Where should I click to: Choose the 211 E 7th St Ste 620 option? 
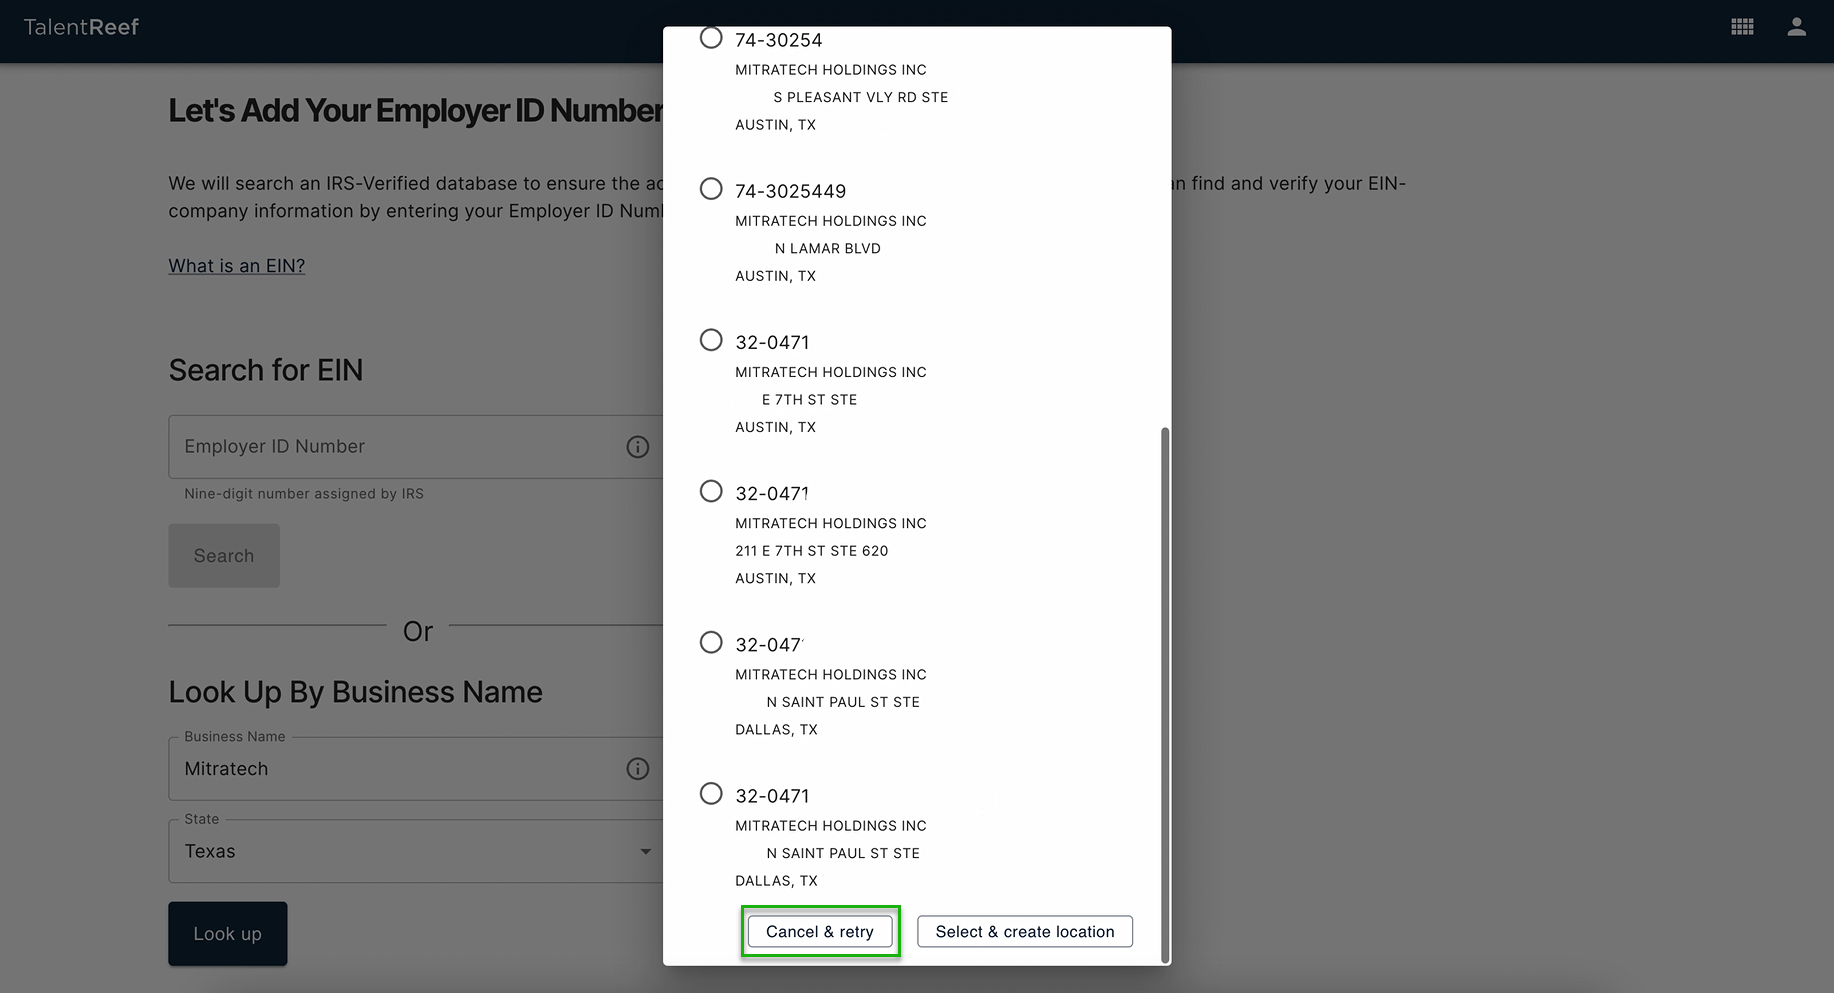pyautogui.click(x=711, y=491)
